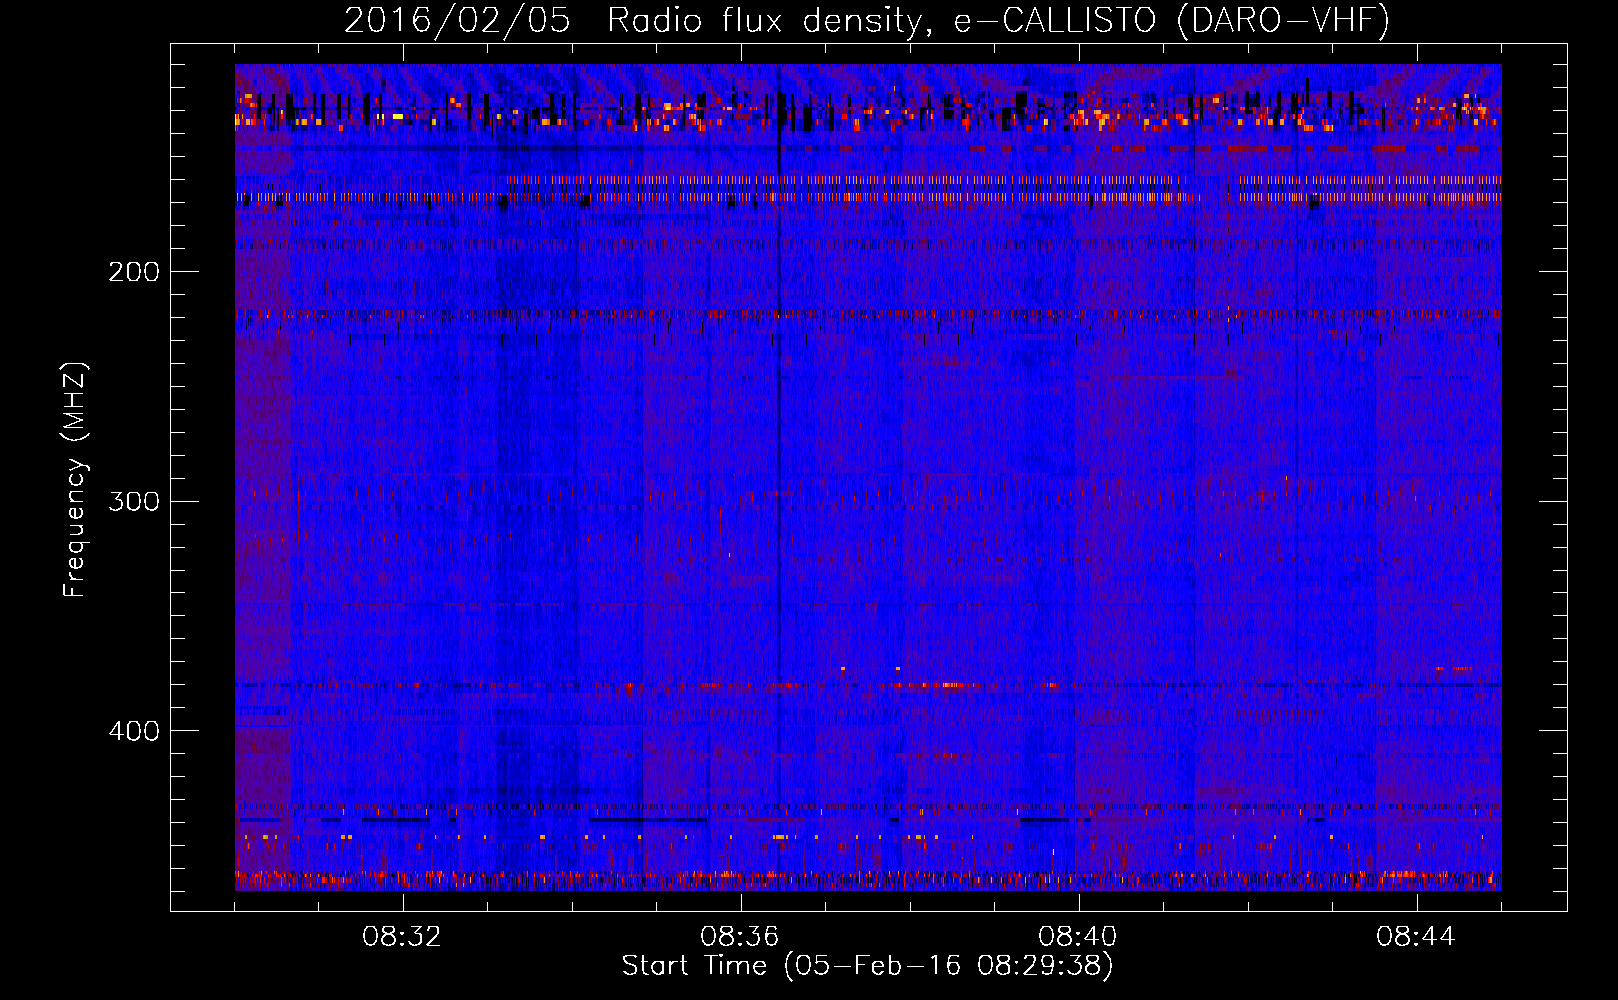Click the Frequency (MHZ) axis label
This screenshot has height=1000, width=1618.
click(75, 480)
